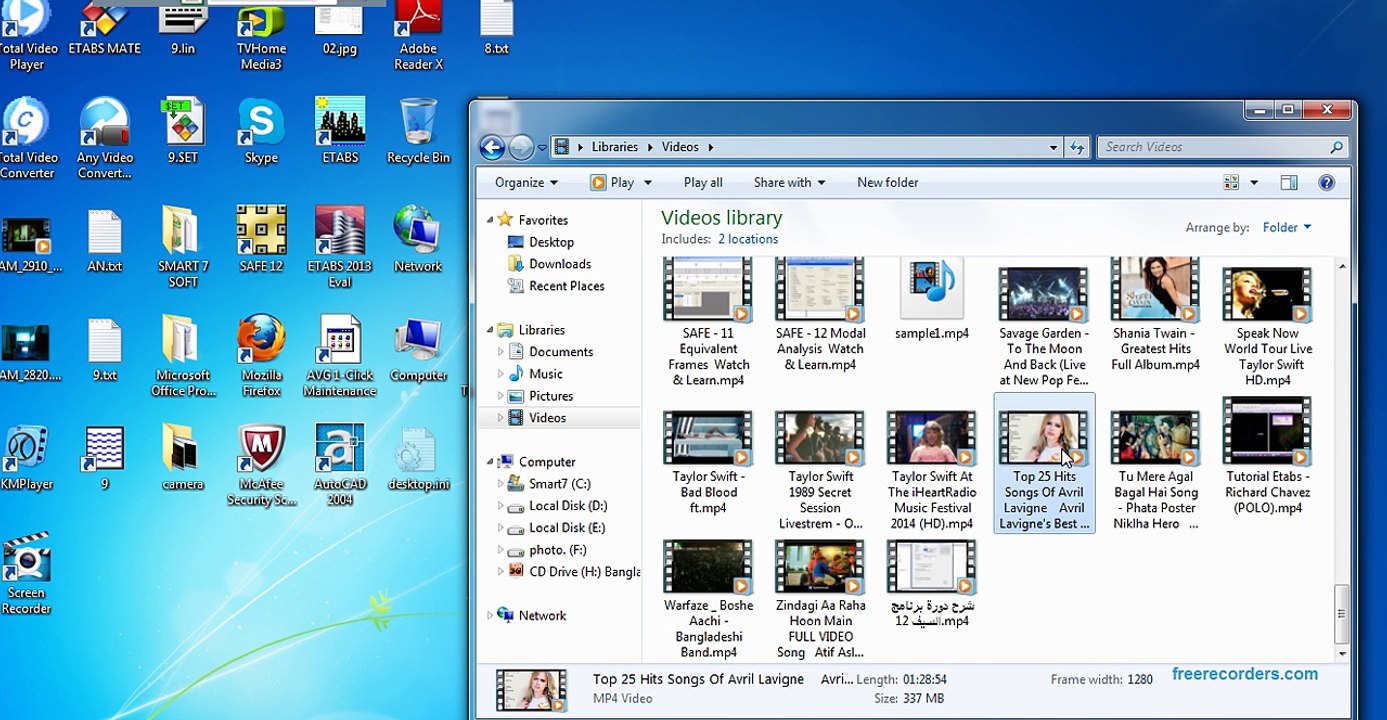Open the Screen Recorder desktop shortcut
The width and height of the screenshot is (1387, 720).
[x=27, y=574]
